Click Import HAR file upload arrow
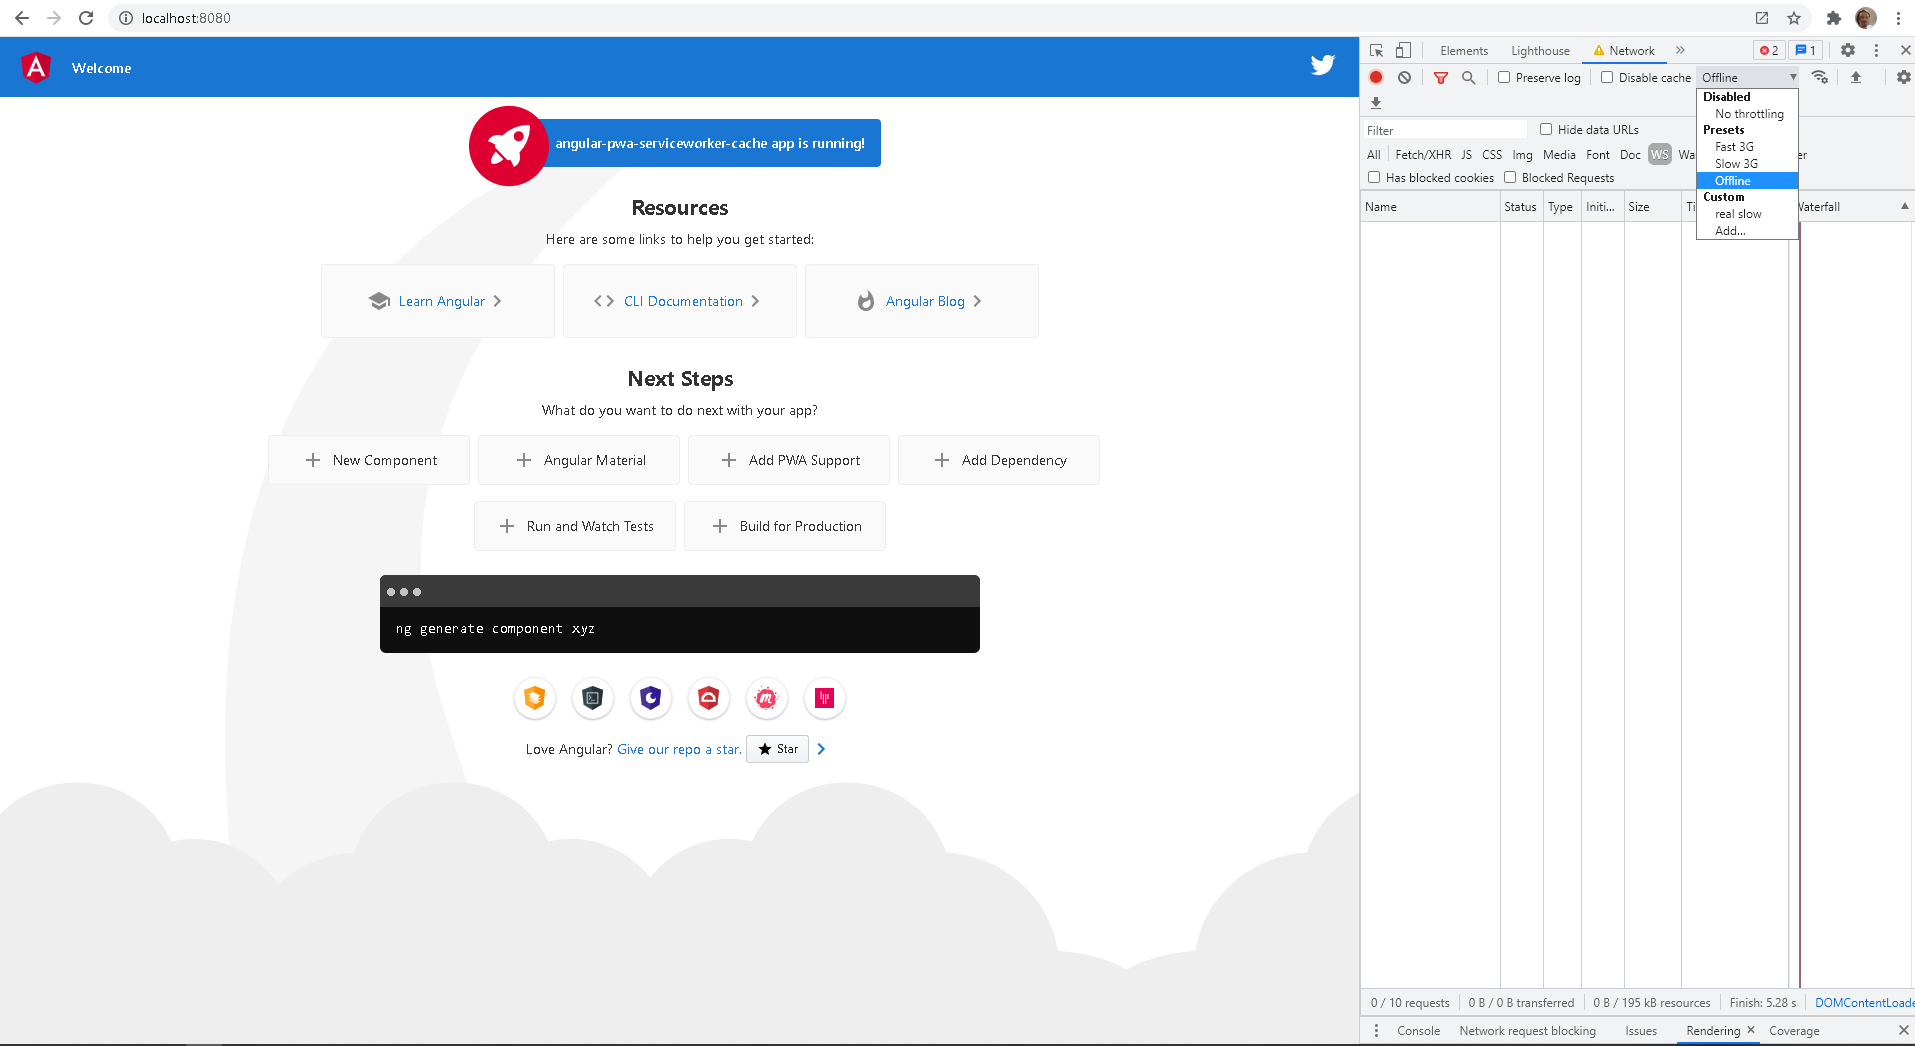The height and width of the screenshot is (1046, 1915). point(1856,77)
